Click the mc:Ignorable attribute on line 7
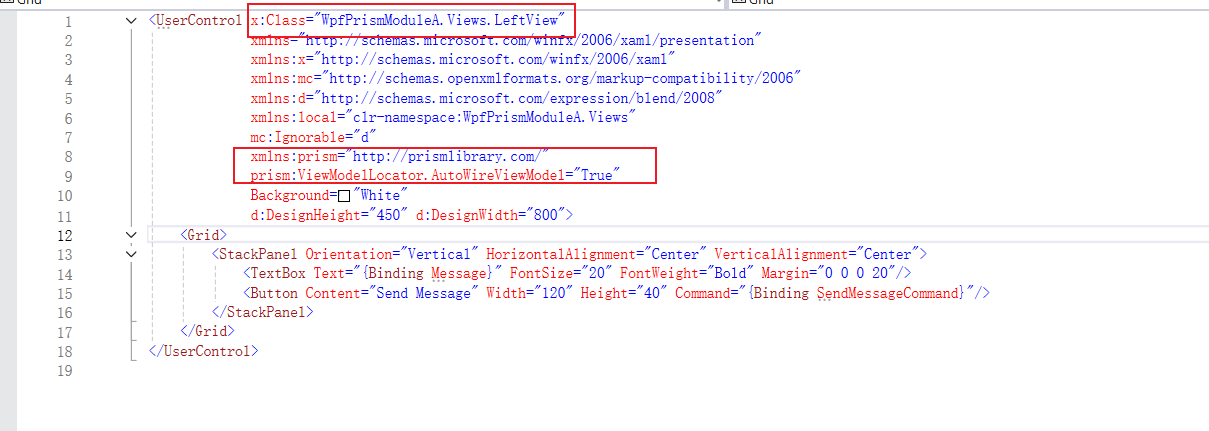 (296, 137)
